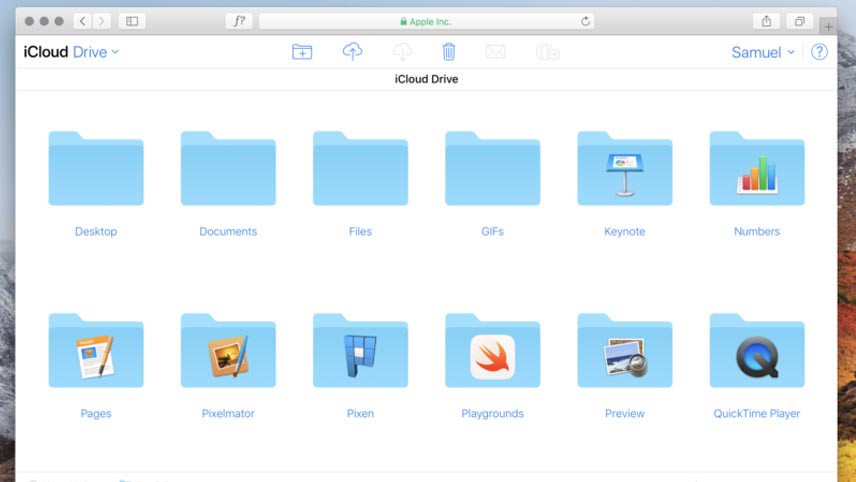Select the Pixelmator folder label
Viewport: 856px width, 482px height.
(x=228, y=414)
